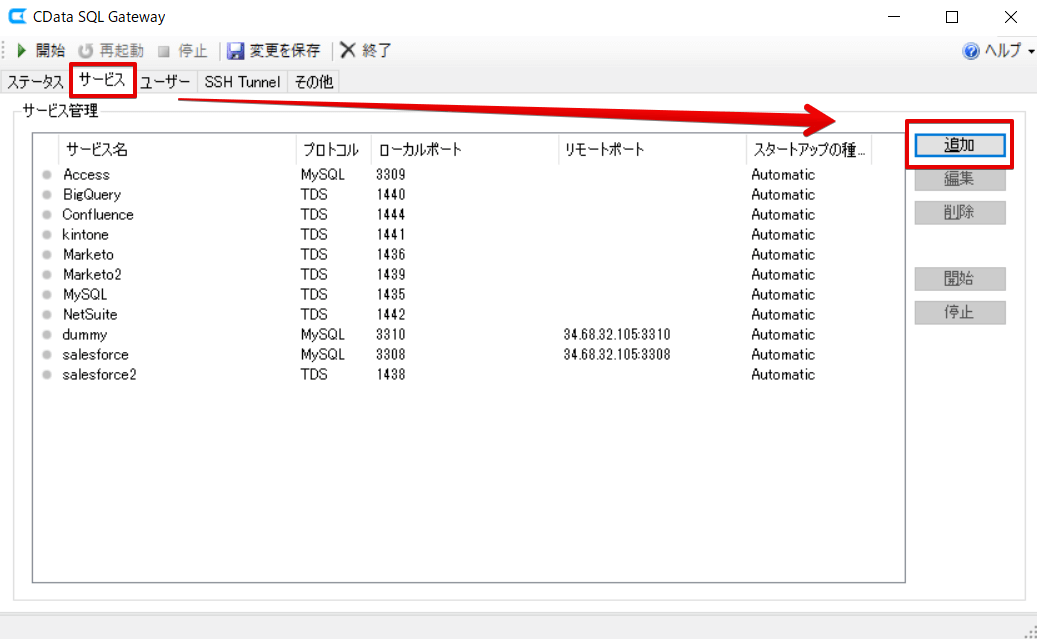The width and height of the screenshot is (1037, 639).
Task: Click status dot beside the salesforce 3308 row
Action: click(47, 355)
